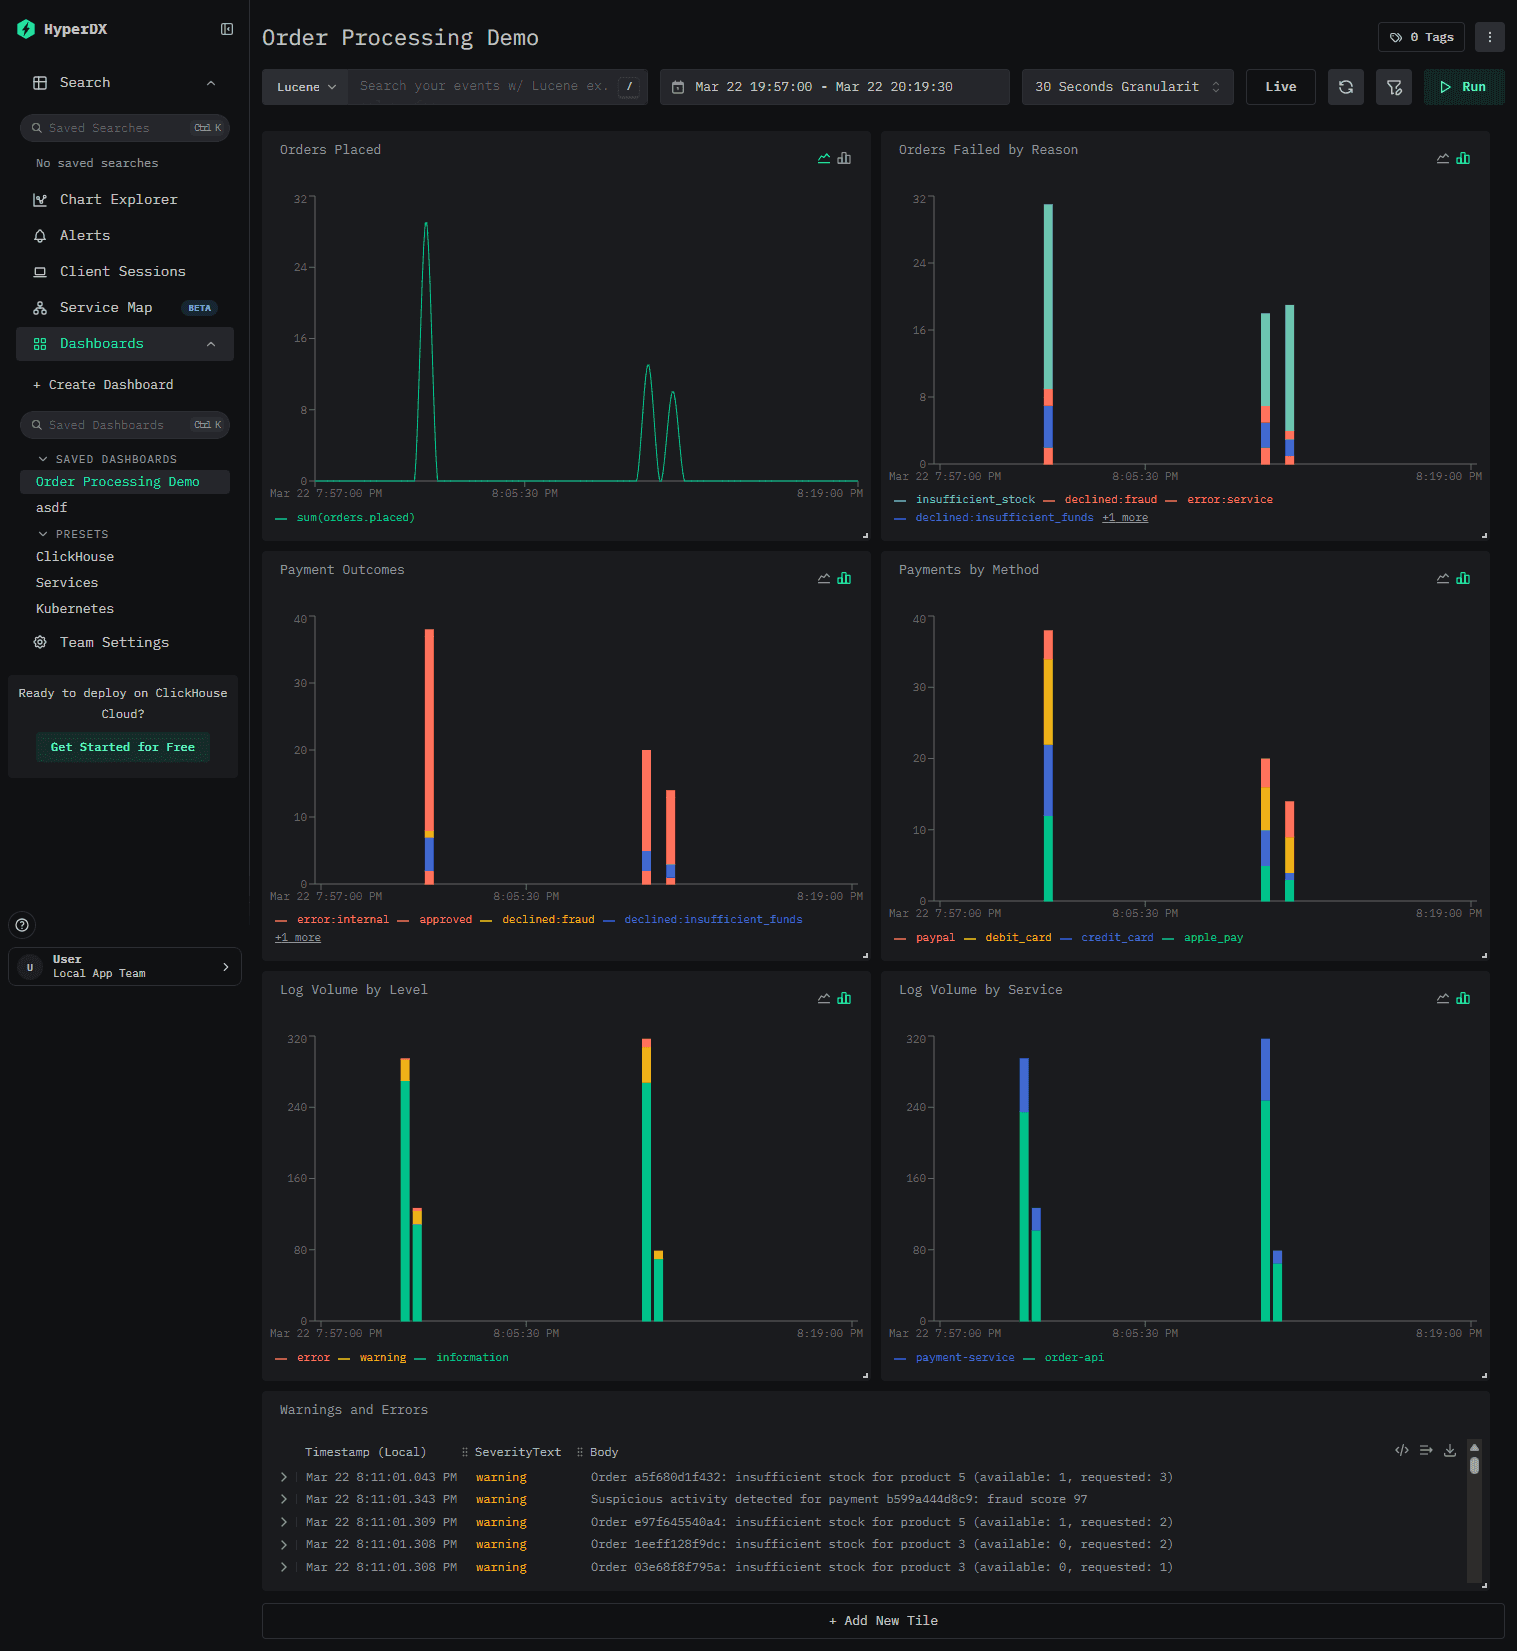
Task: Click the Lucene search events input field
Action: (485, 87)
